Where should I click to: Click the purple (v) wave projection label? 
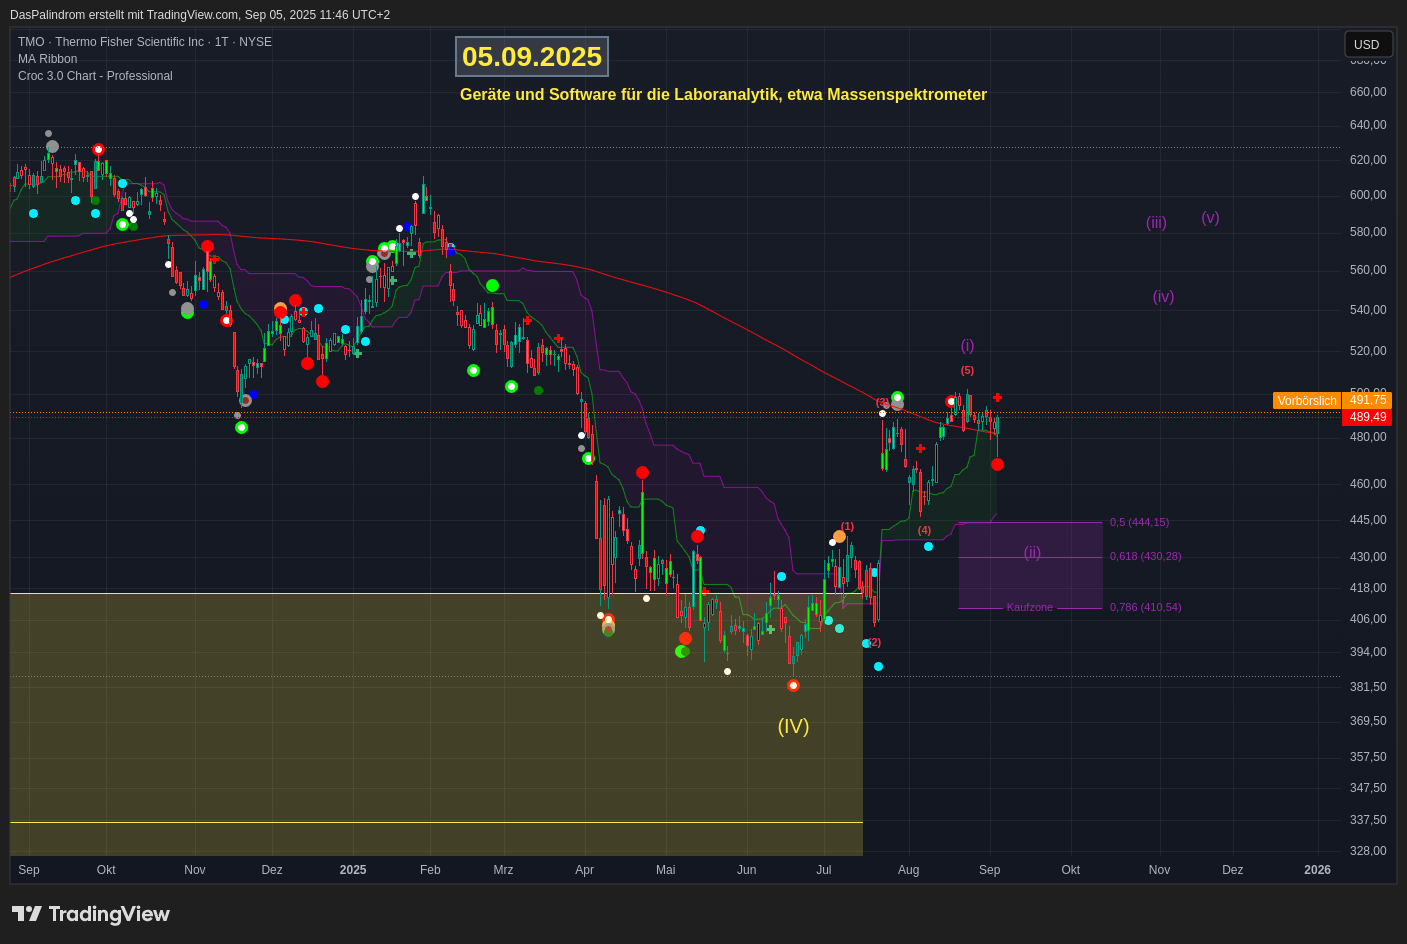[x=1210, y=218]
